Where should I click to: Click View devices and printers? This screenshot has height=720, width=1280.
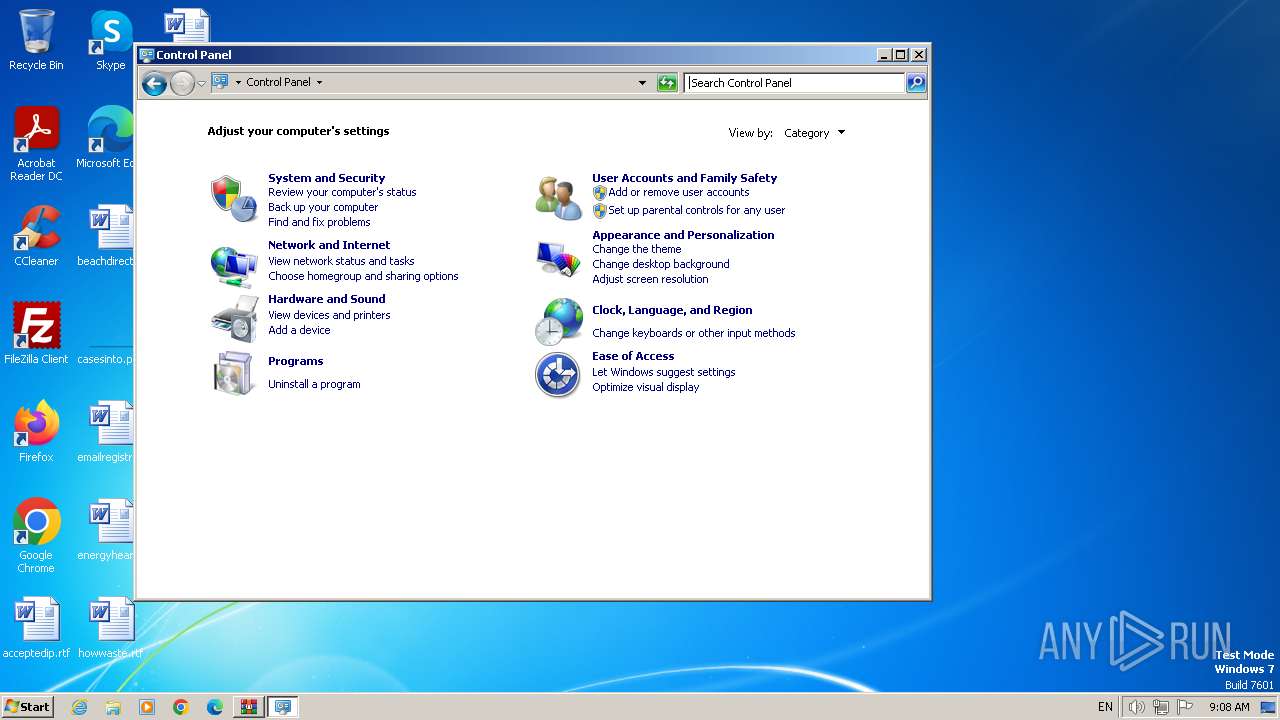click(x=329, y=315)
